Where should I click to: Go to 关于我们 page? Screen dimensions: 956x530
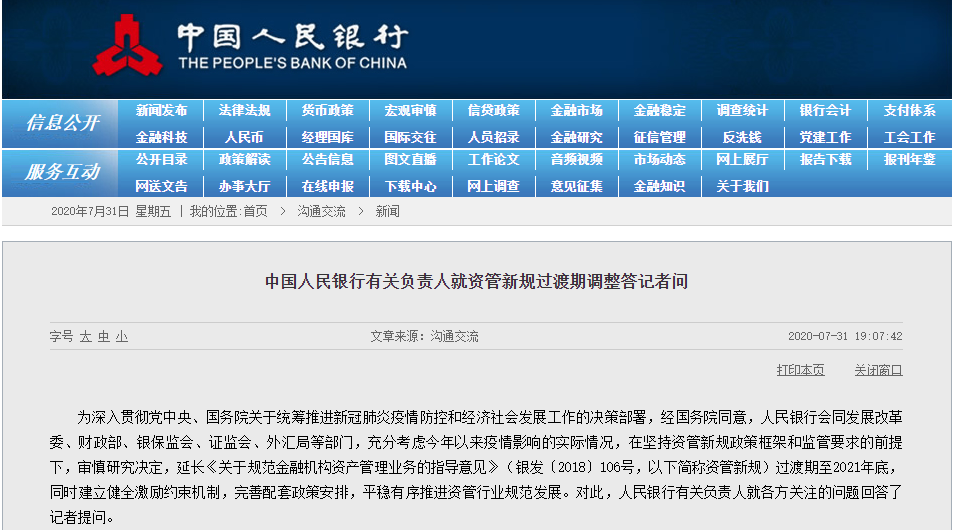(x=742, y=186)
